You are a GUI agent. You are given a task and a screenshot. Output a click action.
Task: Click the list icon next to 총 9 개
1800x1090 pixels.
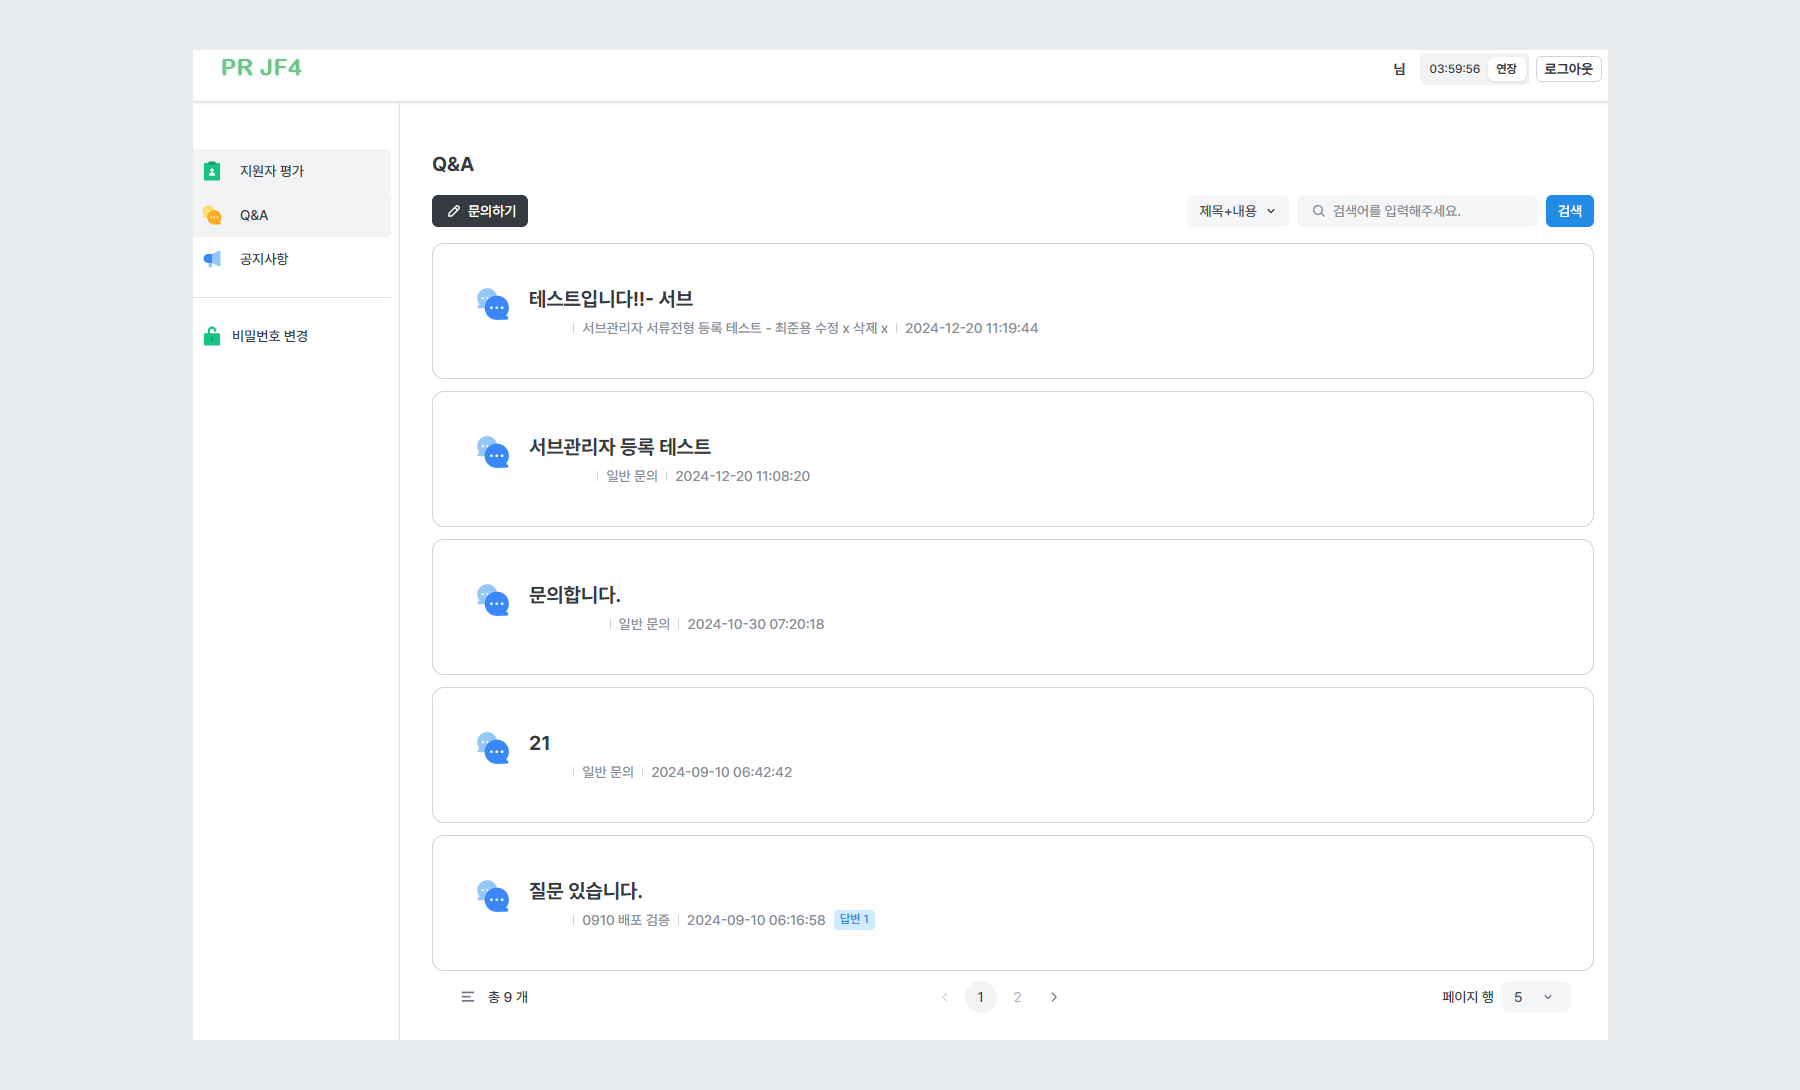pos(466,996)
